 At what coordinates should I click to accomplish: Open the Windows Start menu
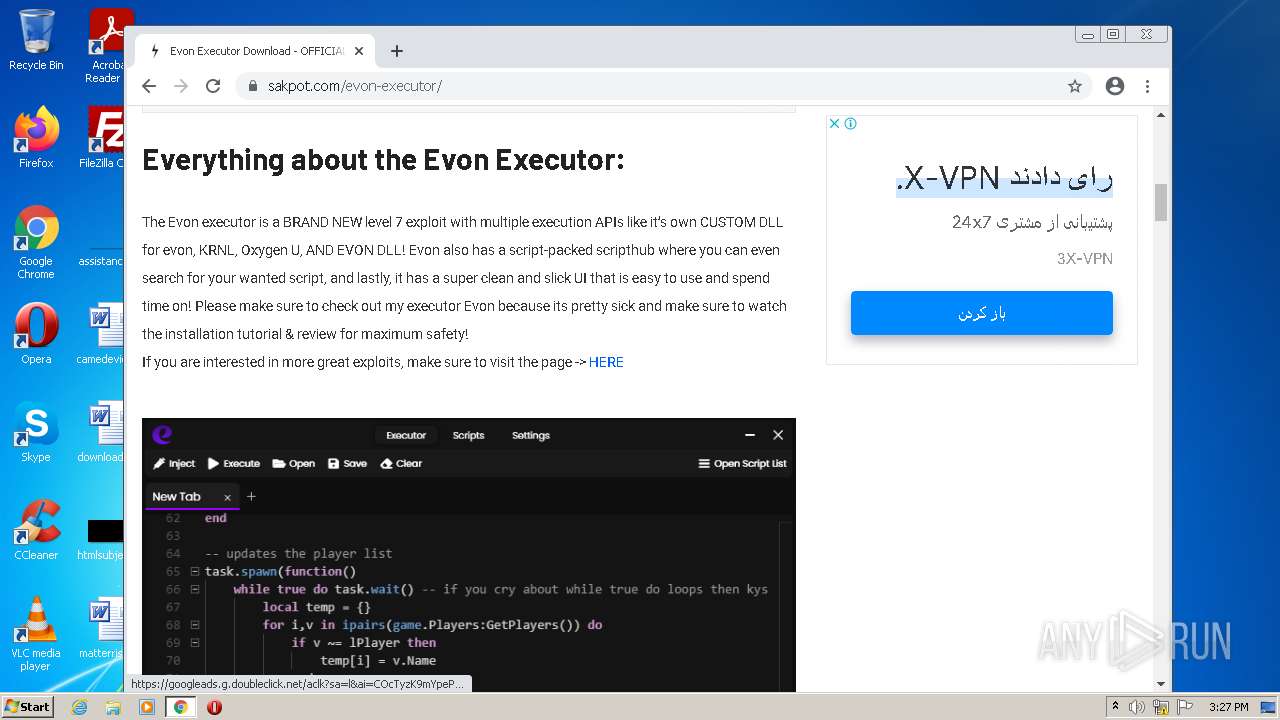[x=27, y=707]
